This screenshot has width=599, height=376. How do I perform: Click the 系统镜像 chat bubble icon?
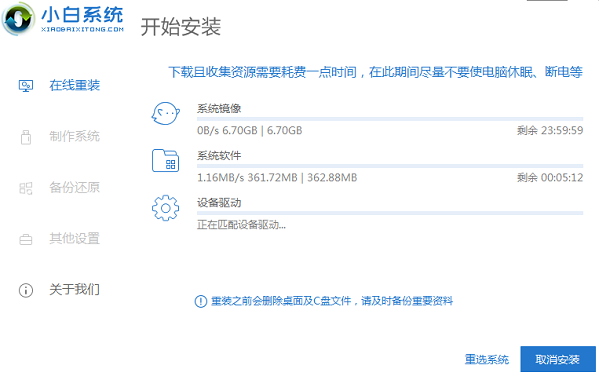tap(165, 113)
